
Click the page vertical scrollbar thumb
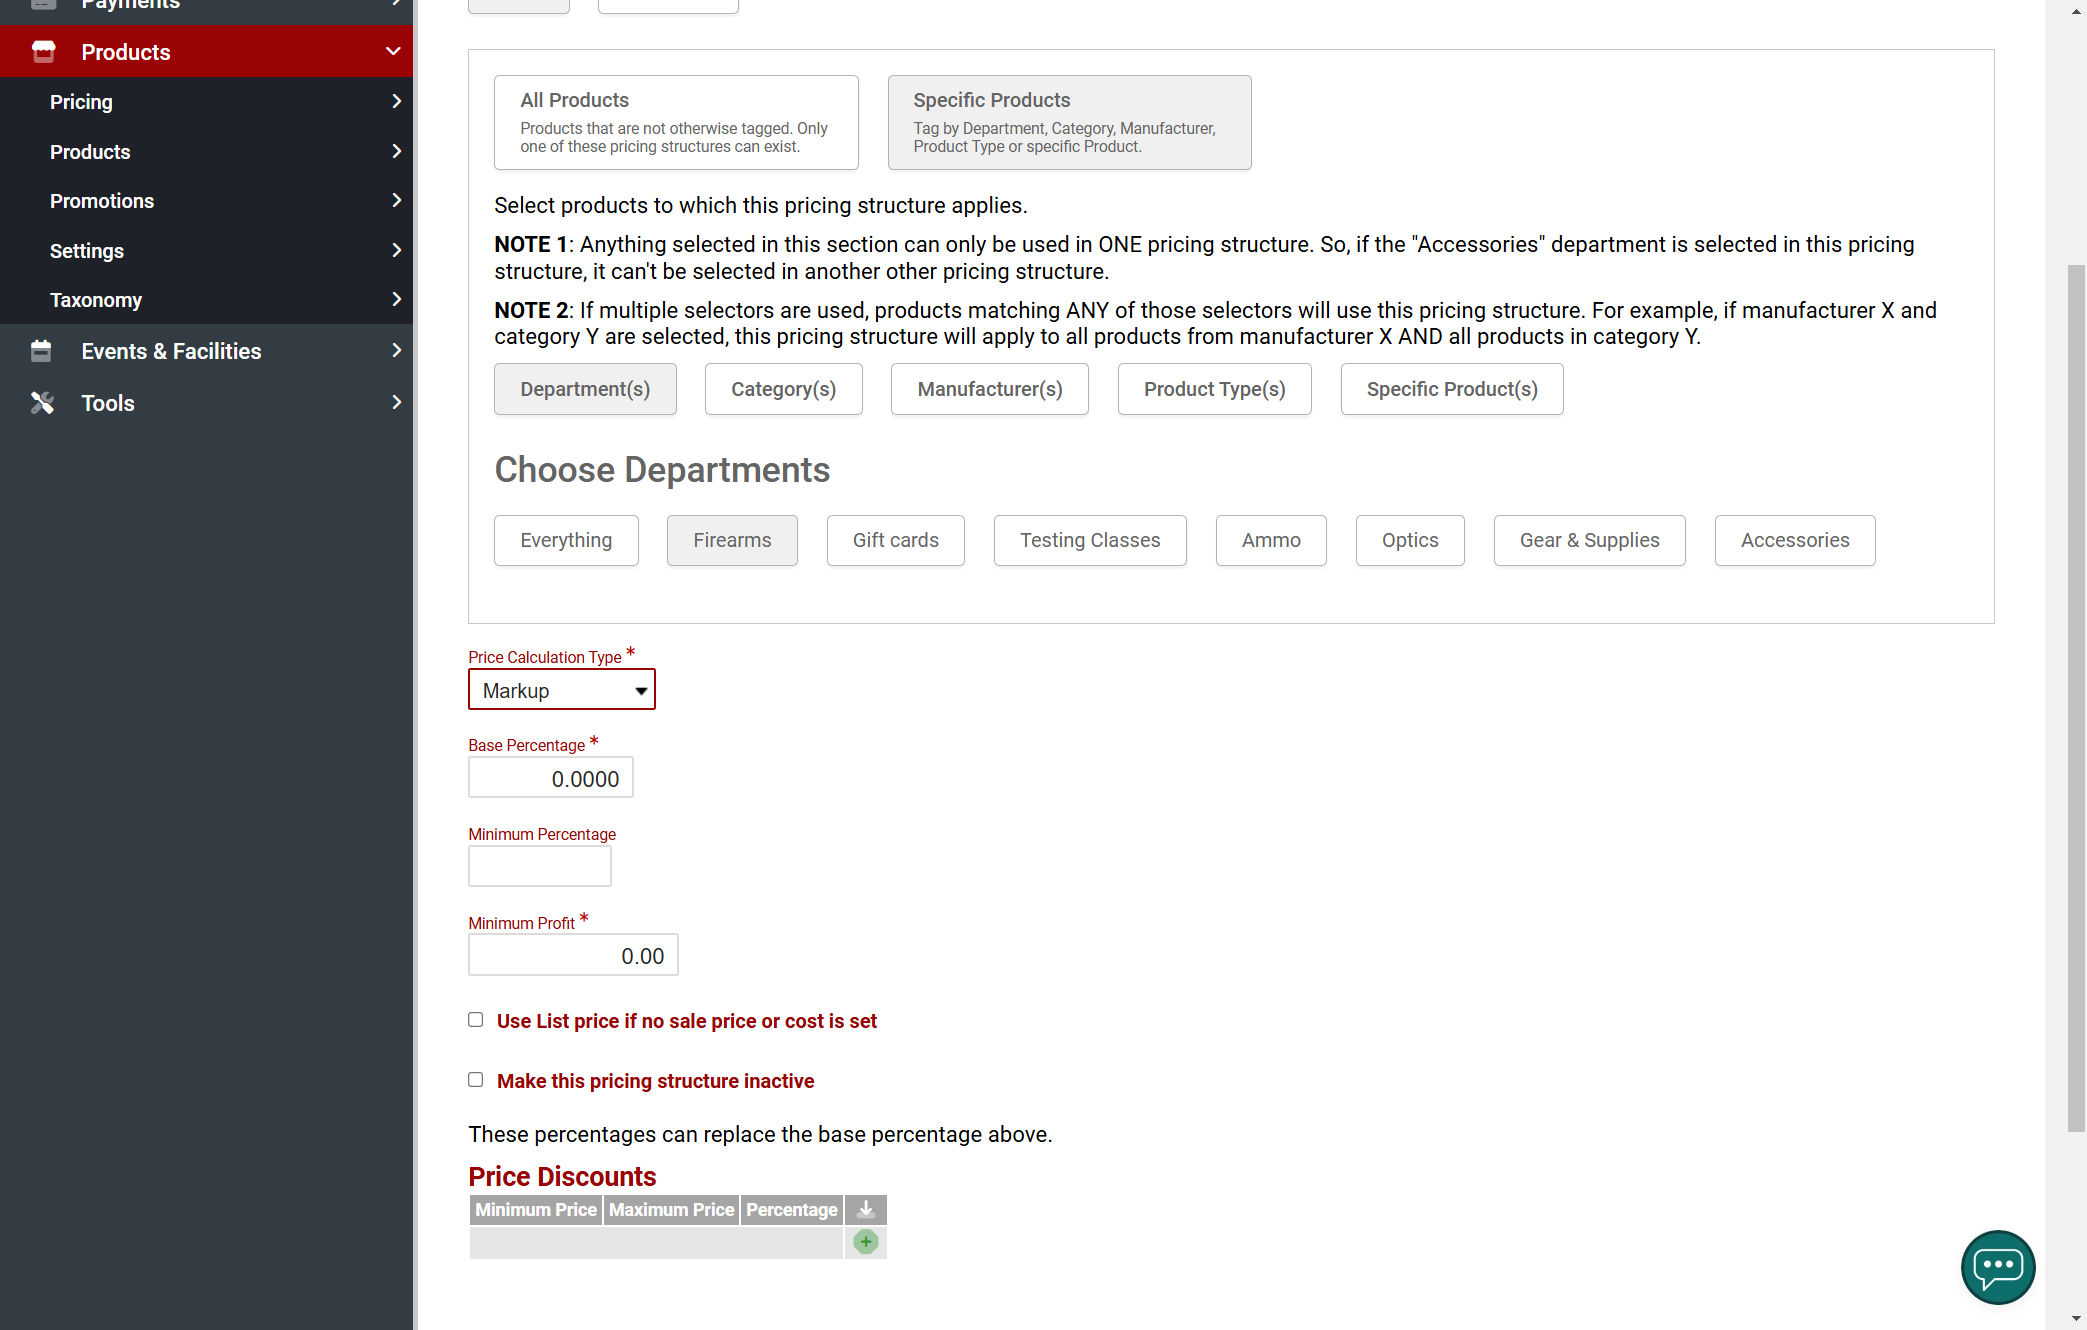pos(2076,698)
